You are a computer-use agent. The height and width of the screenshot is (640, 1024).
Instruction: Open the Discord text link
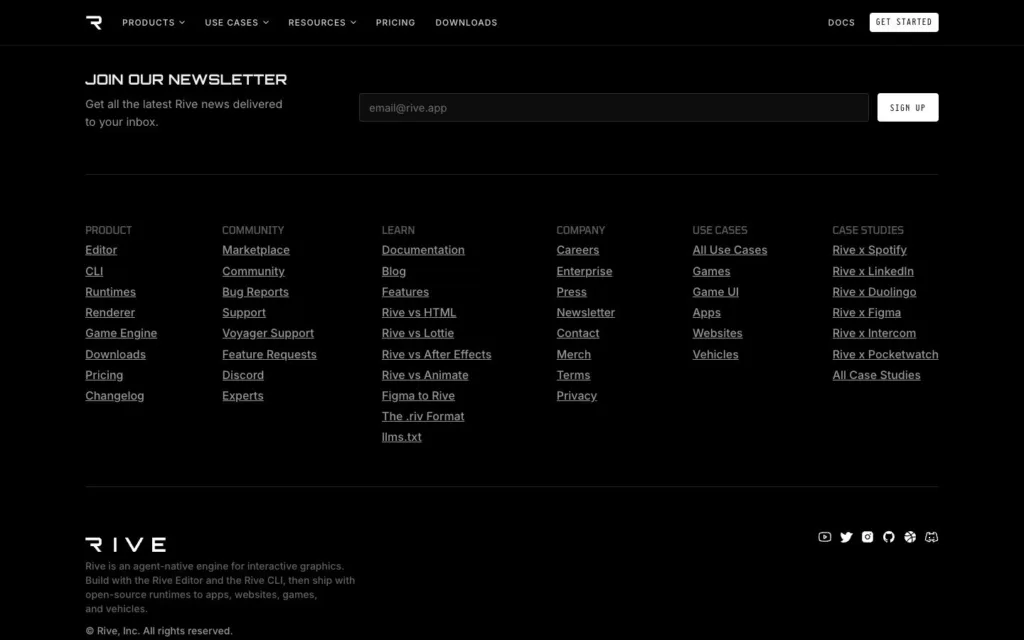(243, 375)
